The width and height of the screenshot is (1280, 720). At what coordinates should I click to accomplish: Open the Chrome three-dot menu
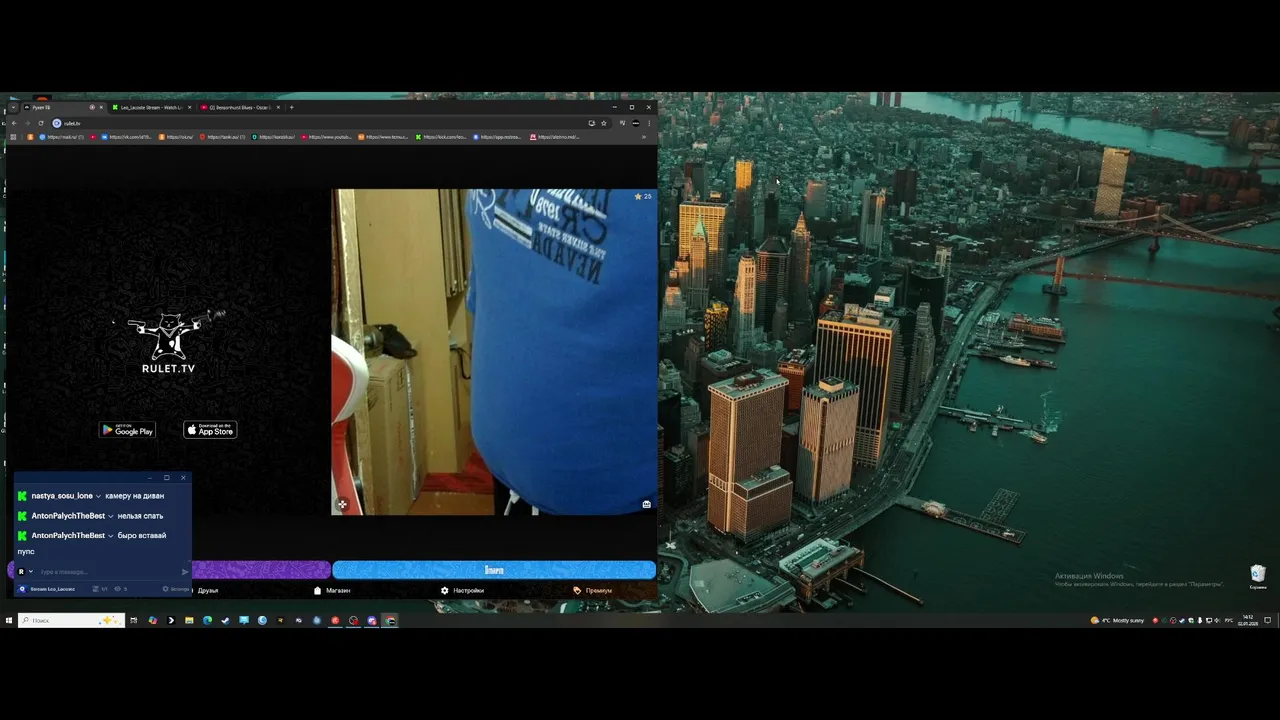(649, 123)
